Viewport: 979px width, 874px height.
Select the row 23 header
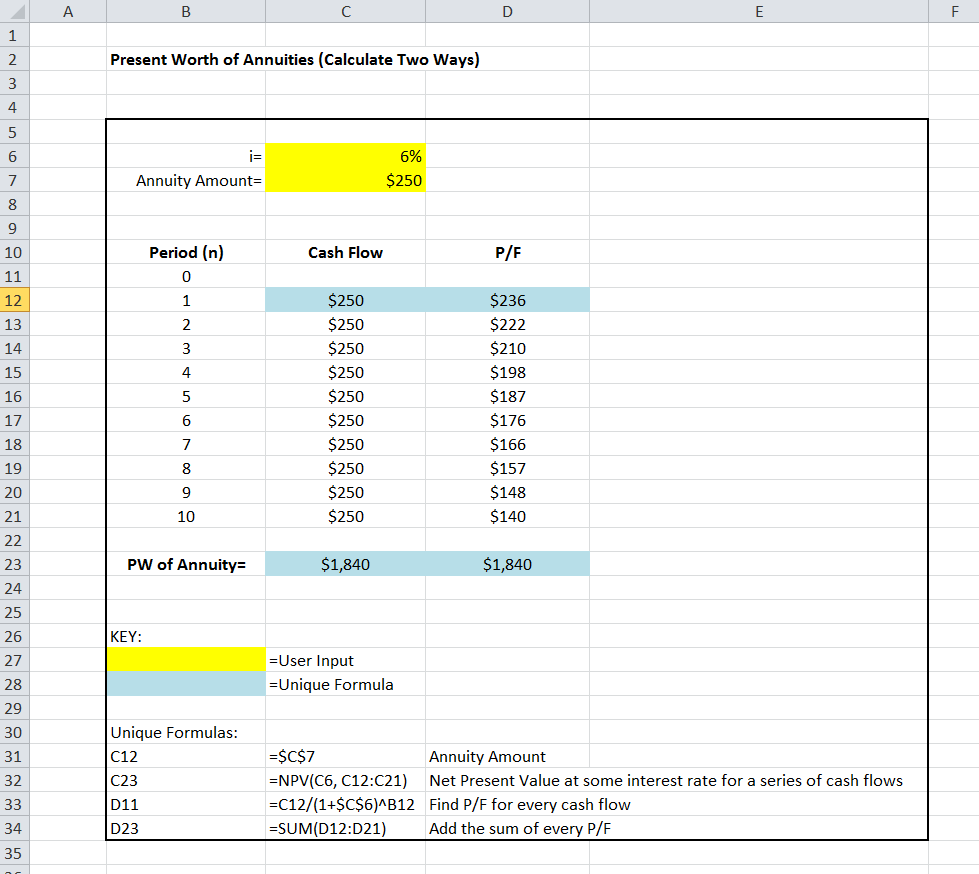[x=15, y=564]
